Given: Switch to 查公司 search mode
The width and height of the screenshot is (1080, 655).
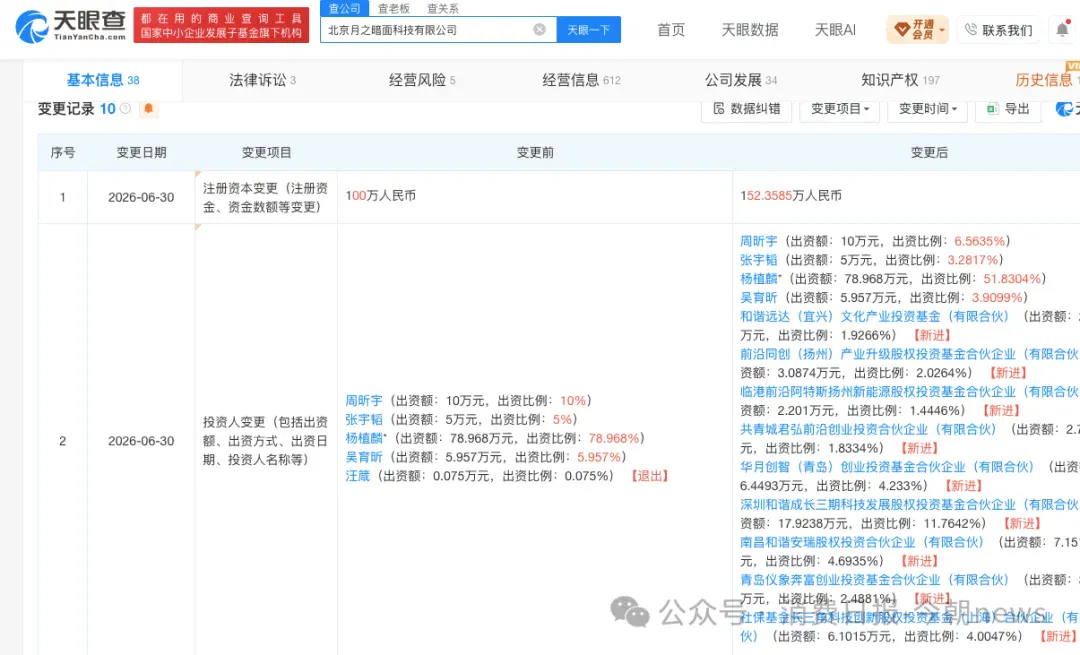Looking at the screenshot, I should [344, 8].
